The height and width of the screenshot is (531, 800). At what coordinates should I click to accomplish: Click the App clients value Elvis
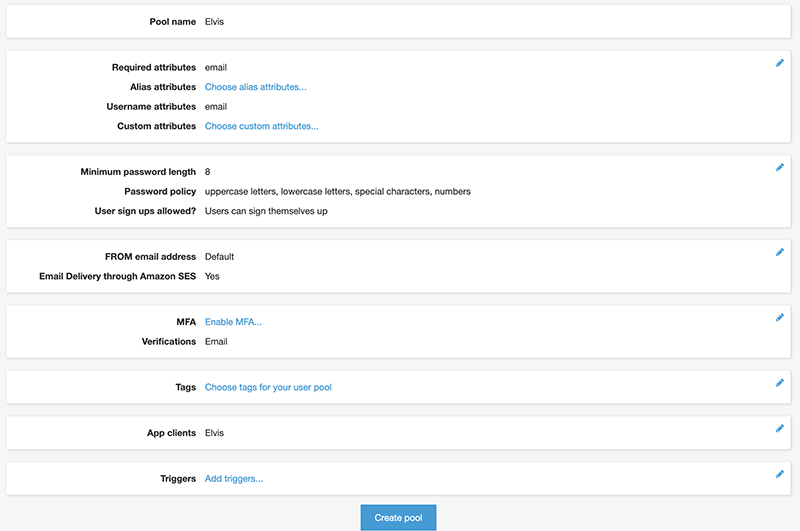click(214, 433)
